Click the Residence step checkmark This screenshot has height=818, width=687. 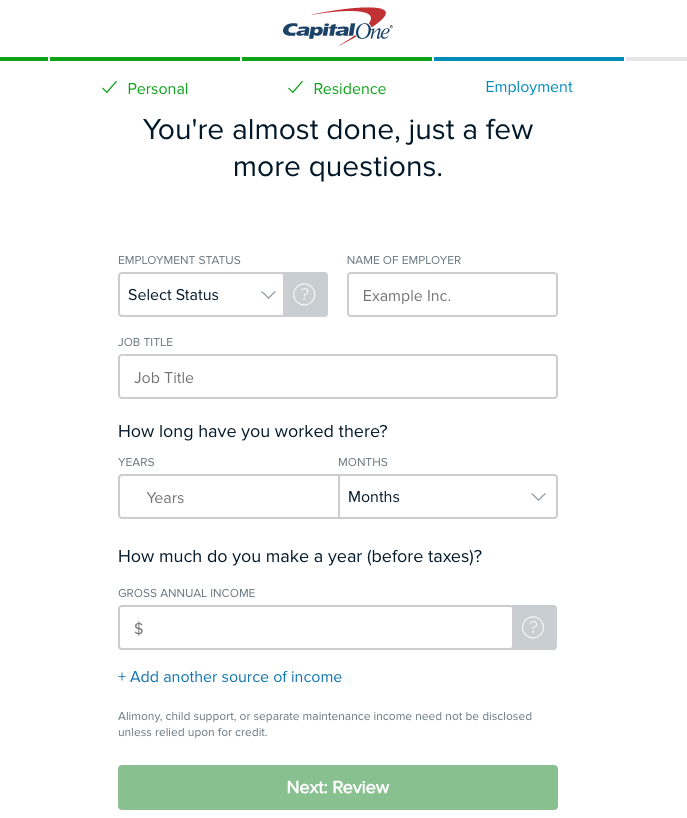pos(295,87)
